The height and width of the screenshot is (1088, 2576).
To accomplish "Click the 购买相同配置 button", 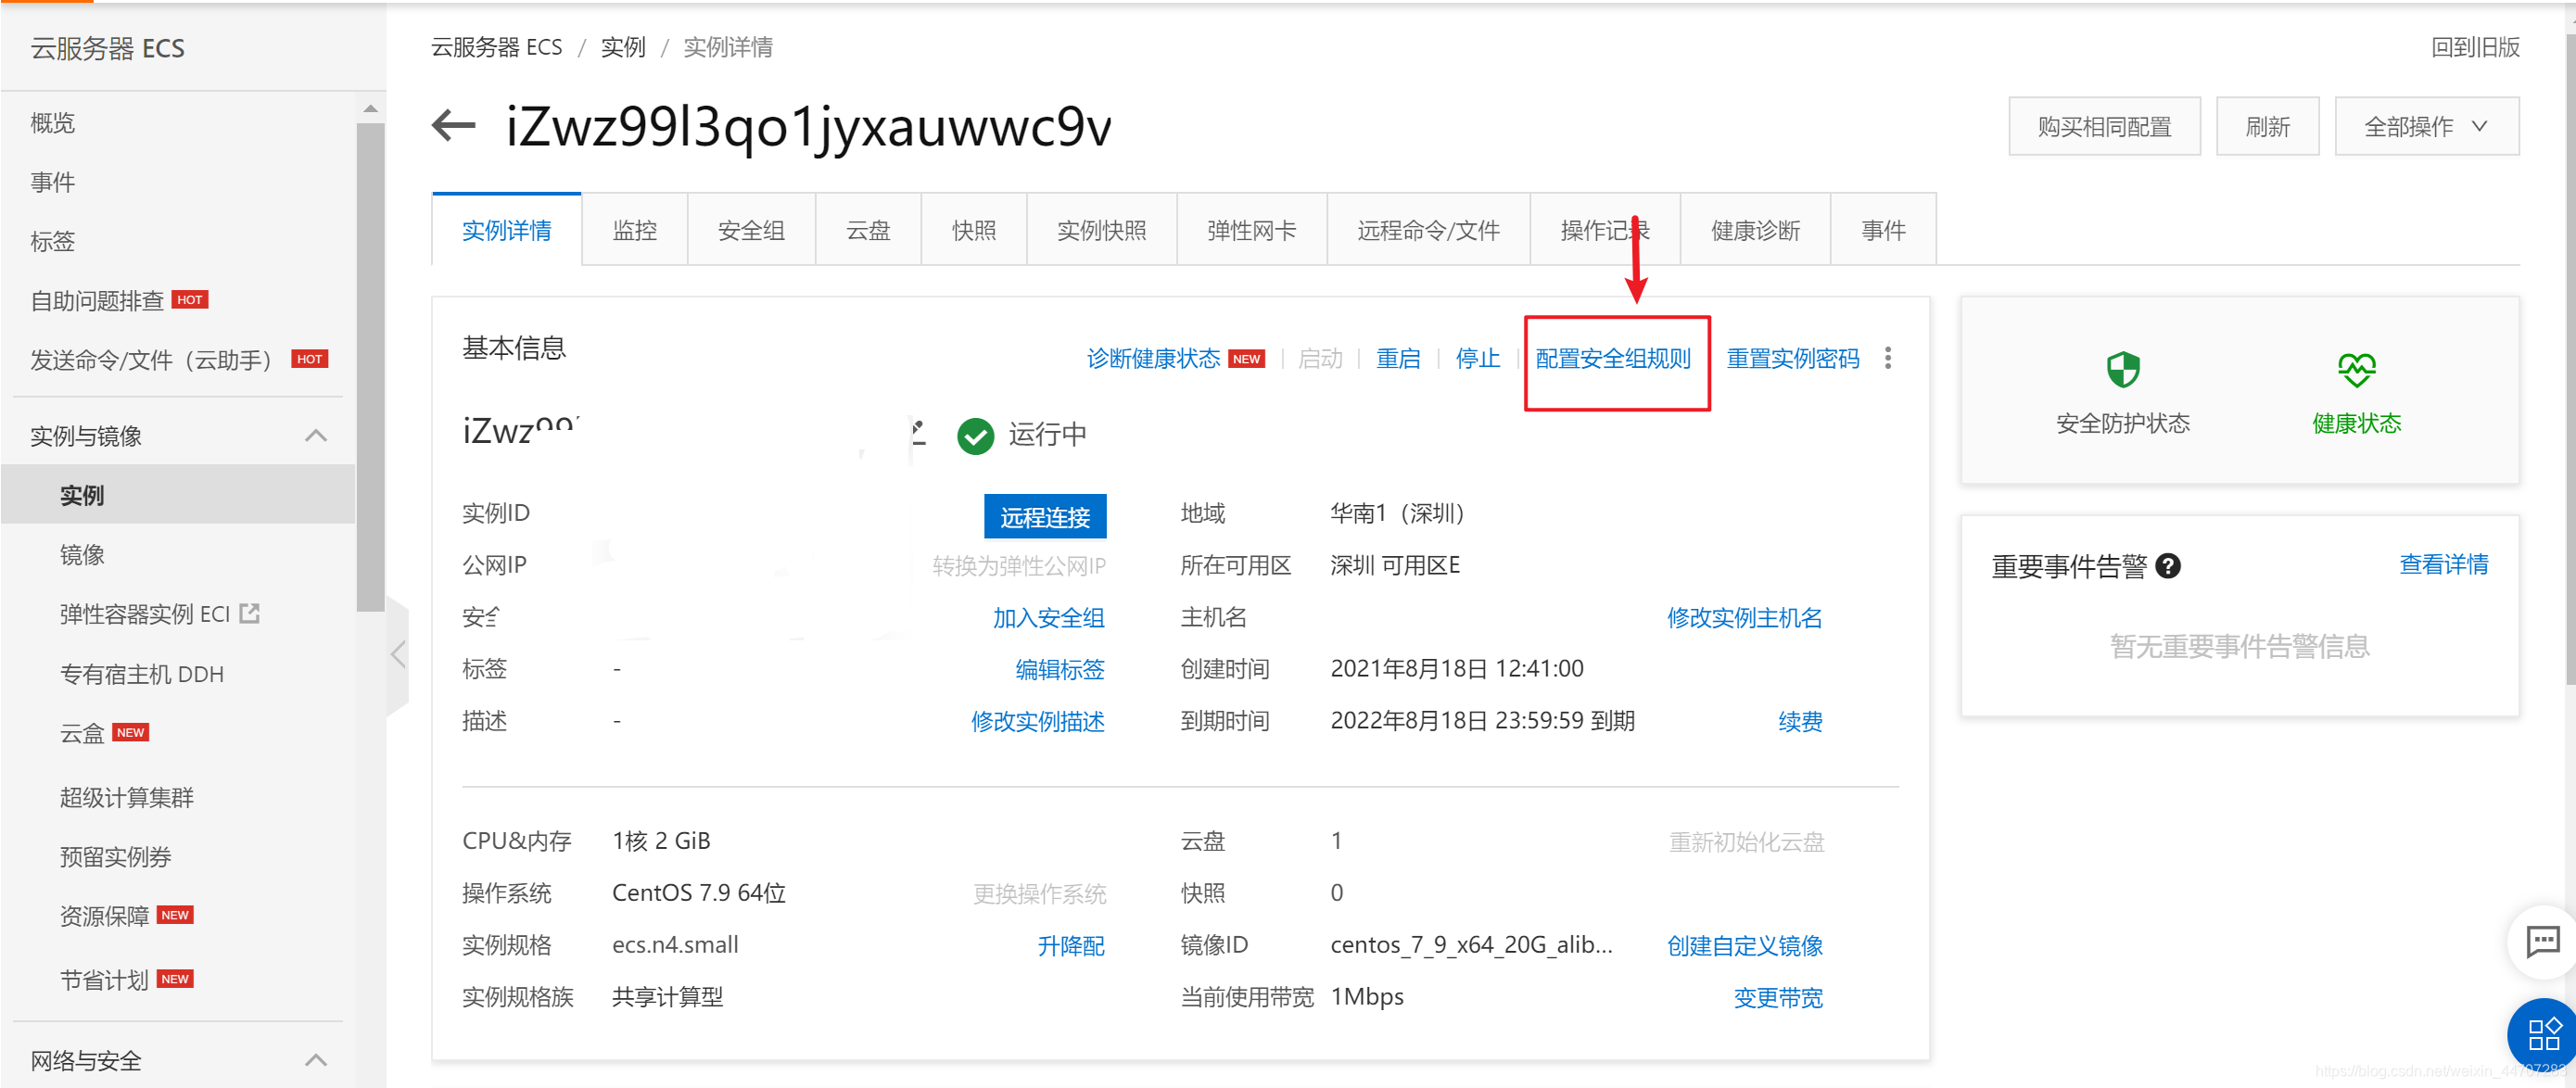I will (x=2104, y=127).
